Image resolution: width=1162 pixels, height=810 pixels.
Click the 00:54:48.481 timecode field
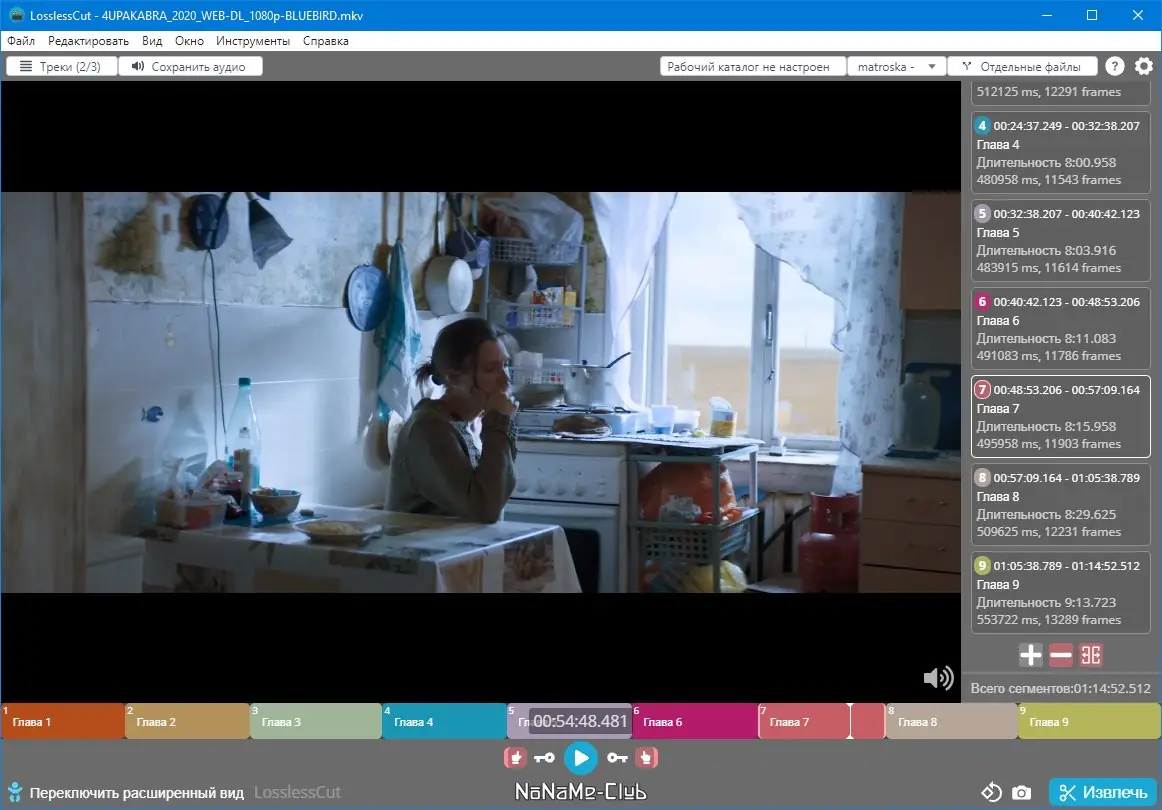pyautogui.click(x=580, y=721)
